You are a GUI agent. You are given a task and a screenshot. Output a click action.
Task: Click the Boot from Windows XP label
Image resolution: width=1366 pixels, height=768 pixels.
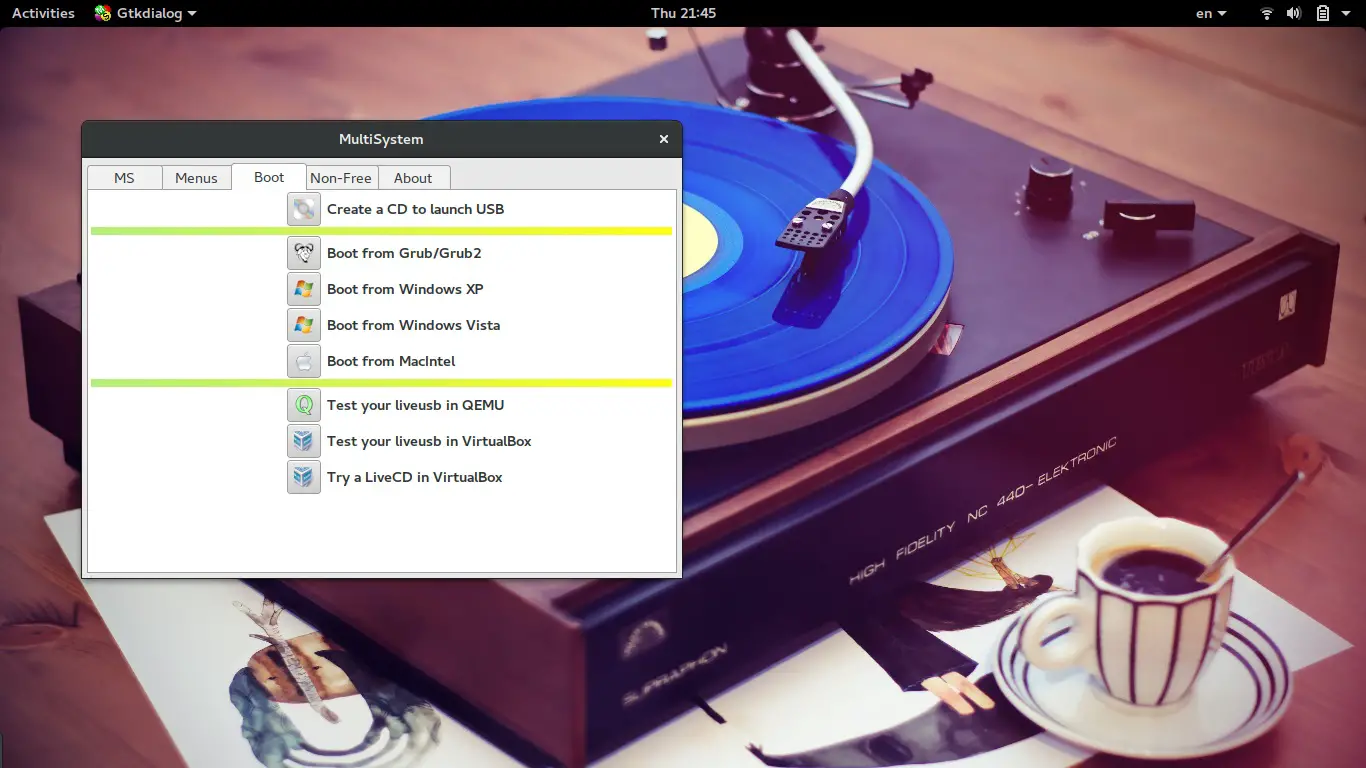[405, 289]
